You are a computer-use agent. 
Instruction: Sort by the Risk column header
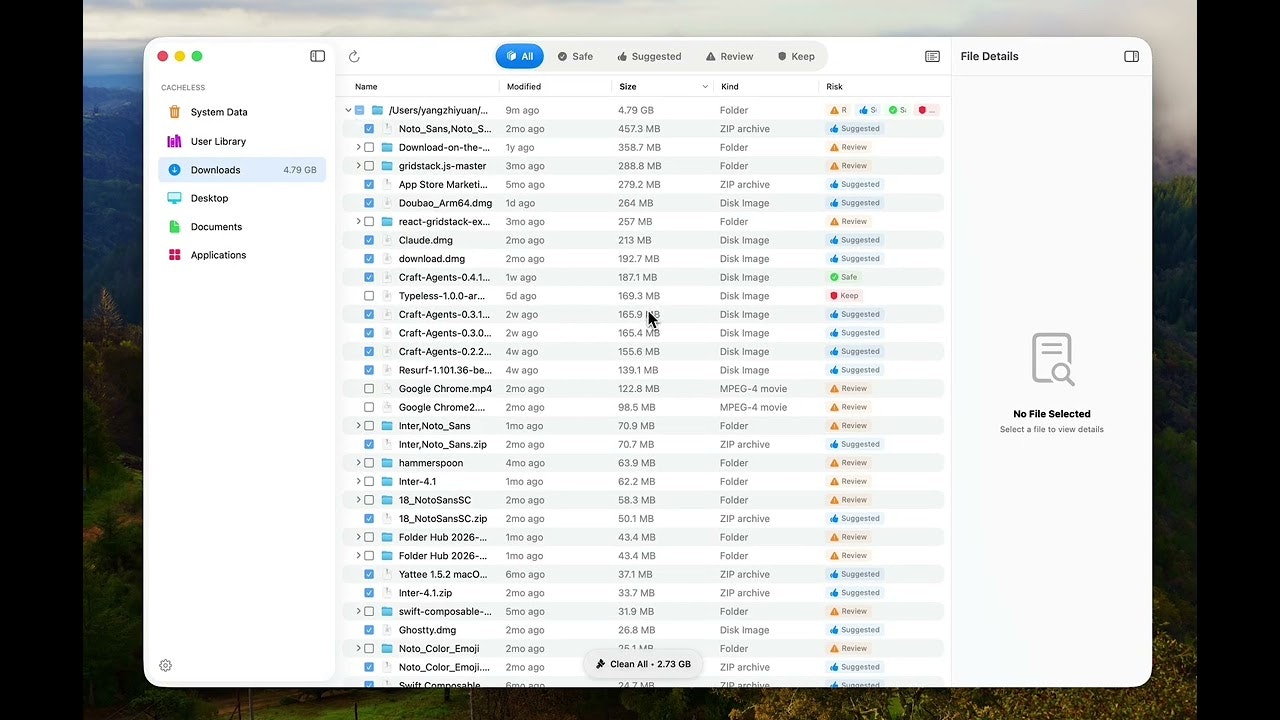(835, 87)
